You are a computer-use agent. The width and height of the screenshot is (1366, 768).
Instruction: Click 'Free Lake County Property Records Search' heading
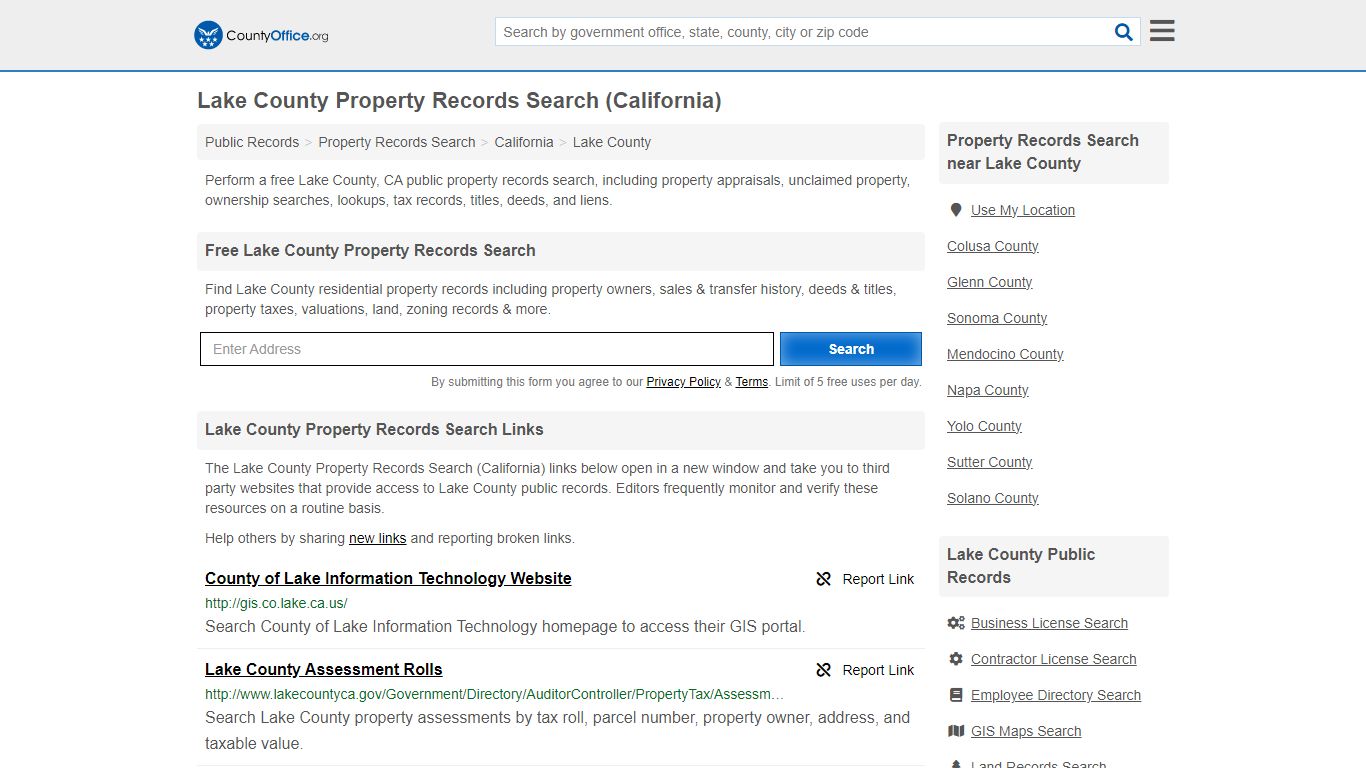point(370,250)
